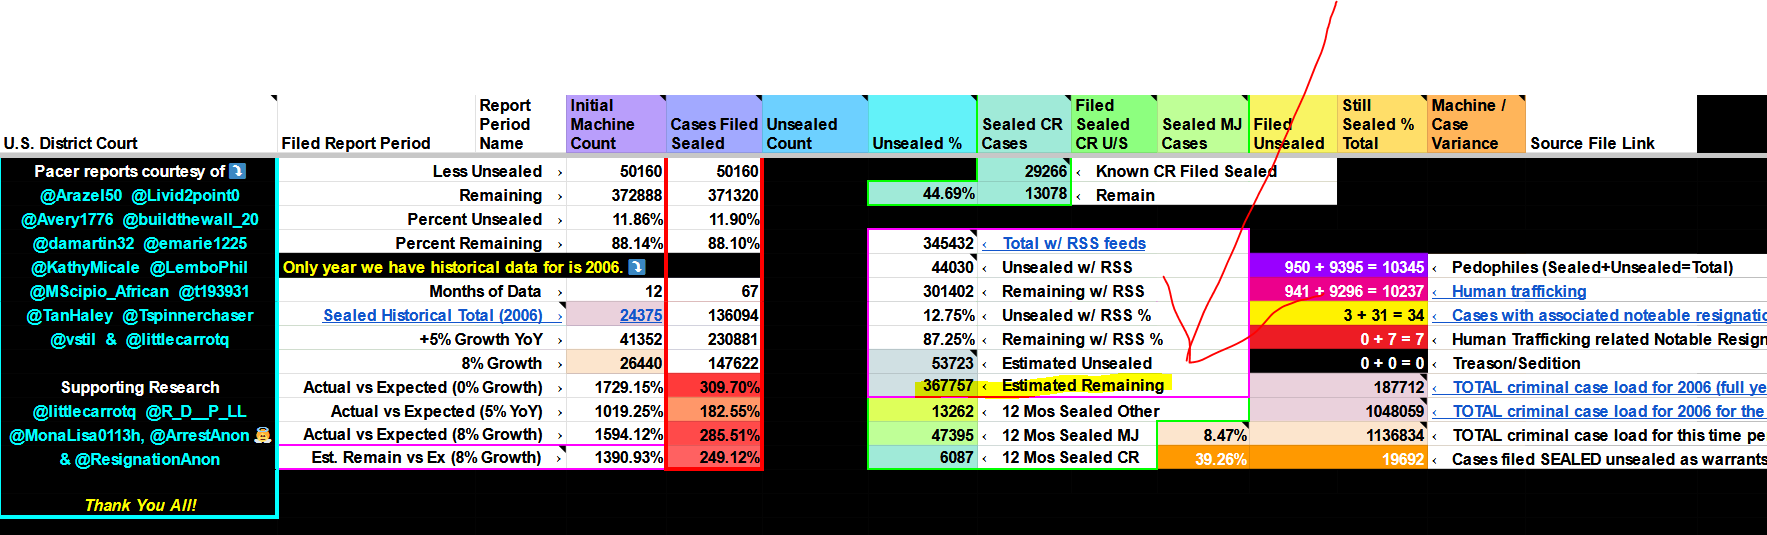Select the 'Filed Unsealed' yellow header cell

coord(1293,124)
